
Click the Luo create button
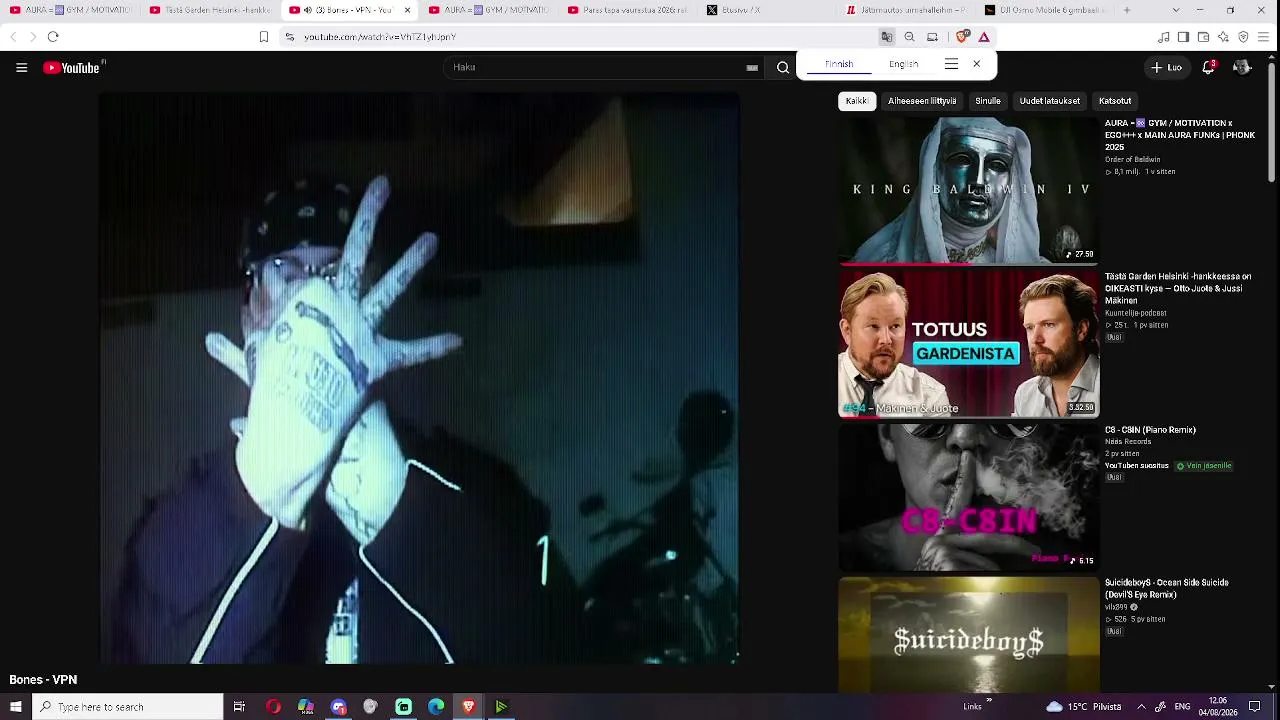pyautogui.click(x=1166, y=67)
